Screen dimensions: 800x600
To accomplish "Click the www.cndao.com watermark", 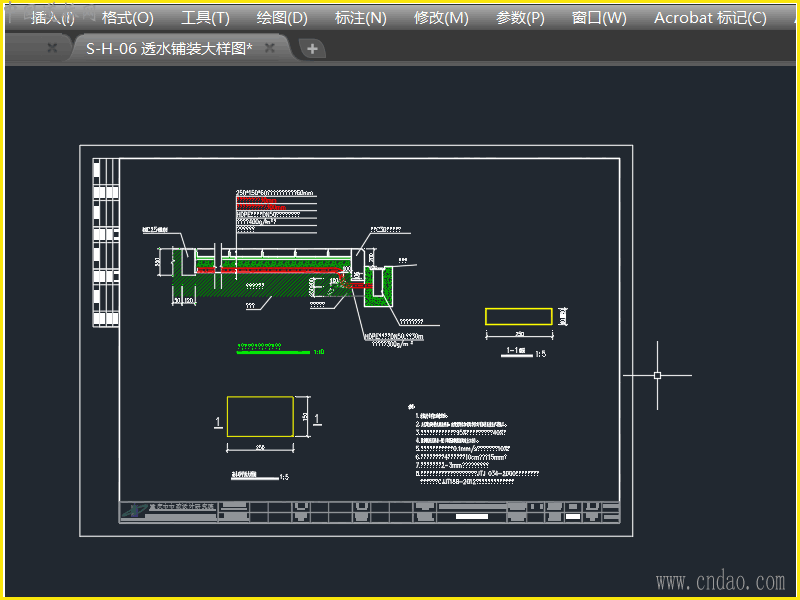I will tap(720, 581).
